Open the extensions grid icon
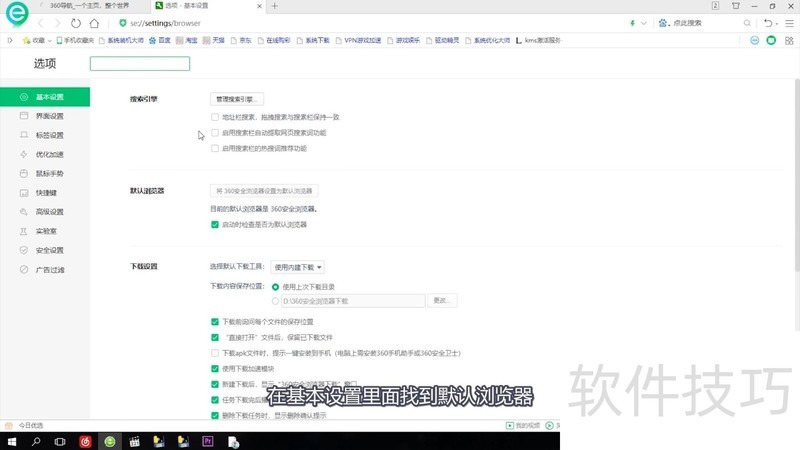The image size is (800, 450). tap(789, 40)
